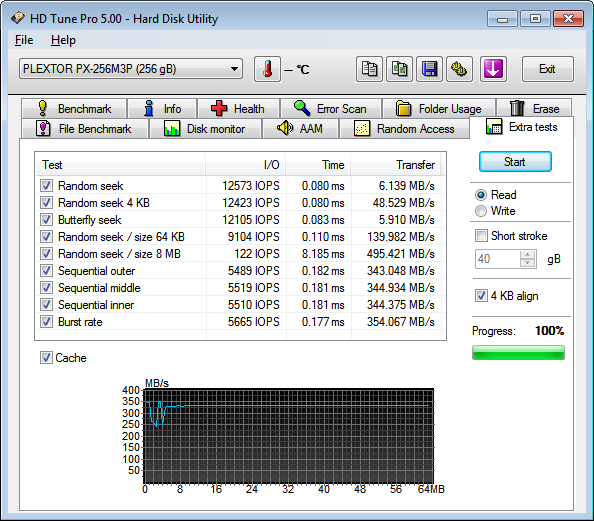Enable the Short stroke checkbox
The height and width of the screenshot is (521, 594).
(x=481, y=236)
